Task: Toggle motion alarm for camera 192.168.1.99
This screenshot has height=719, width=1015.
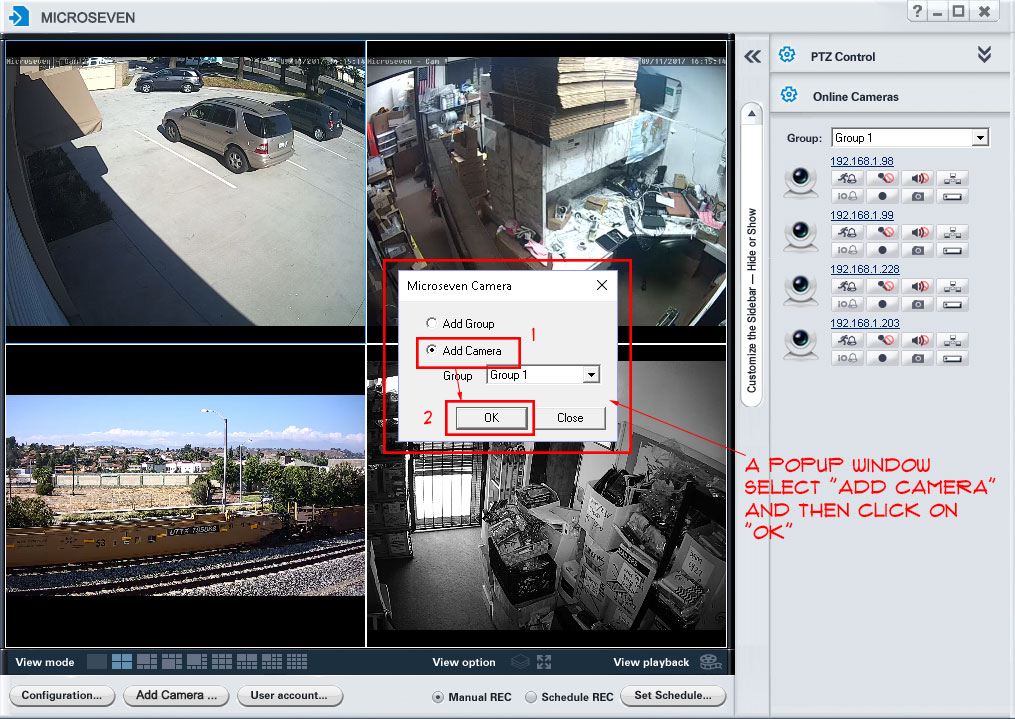Action: [847, 232]
